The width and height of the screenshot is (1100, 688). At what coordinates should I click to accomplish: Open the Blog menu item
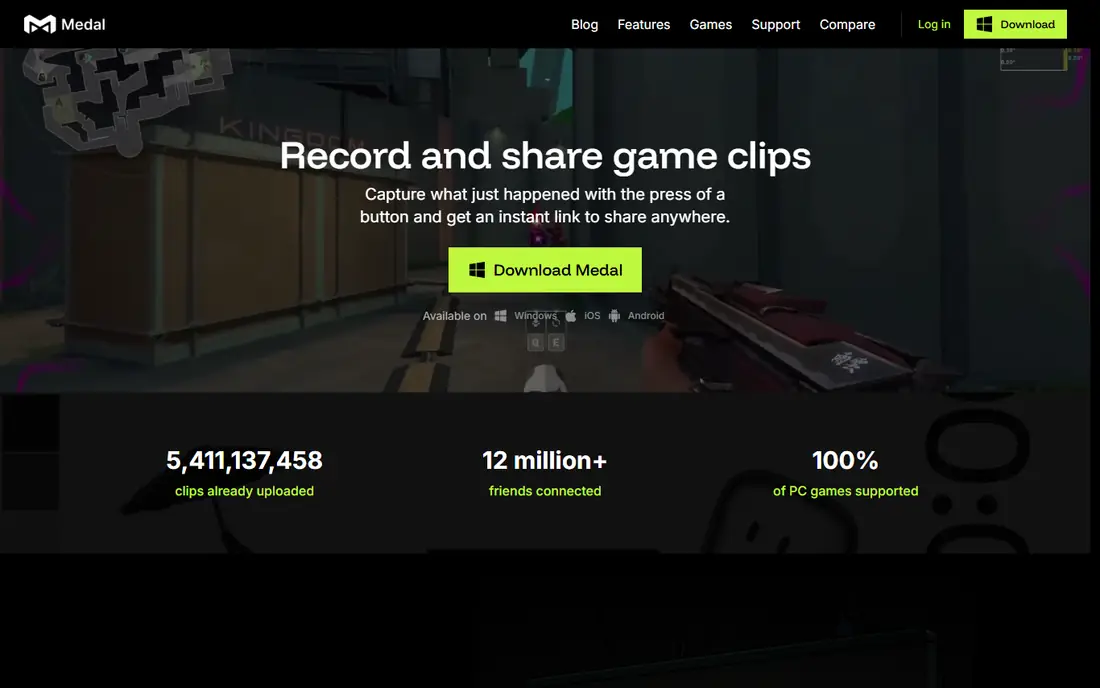584,25
